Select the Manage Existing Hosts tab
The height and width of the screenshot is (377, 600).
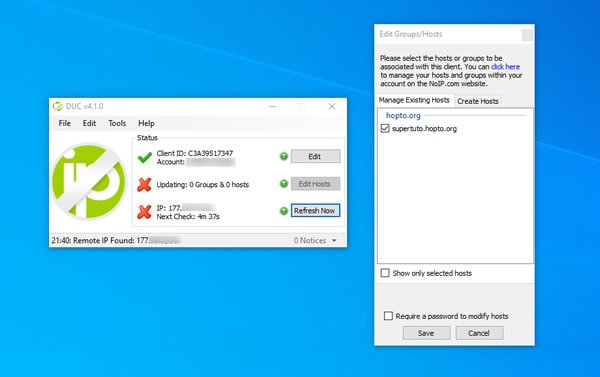pos(414,100)
